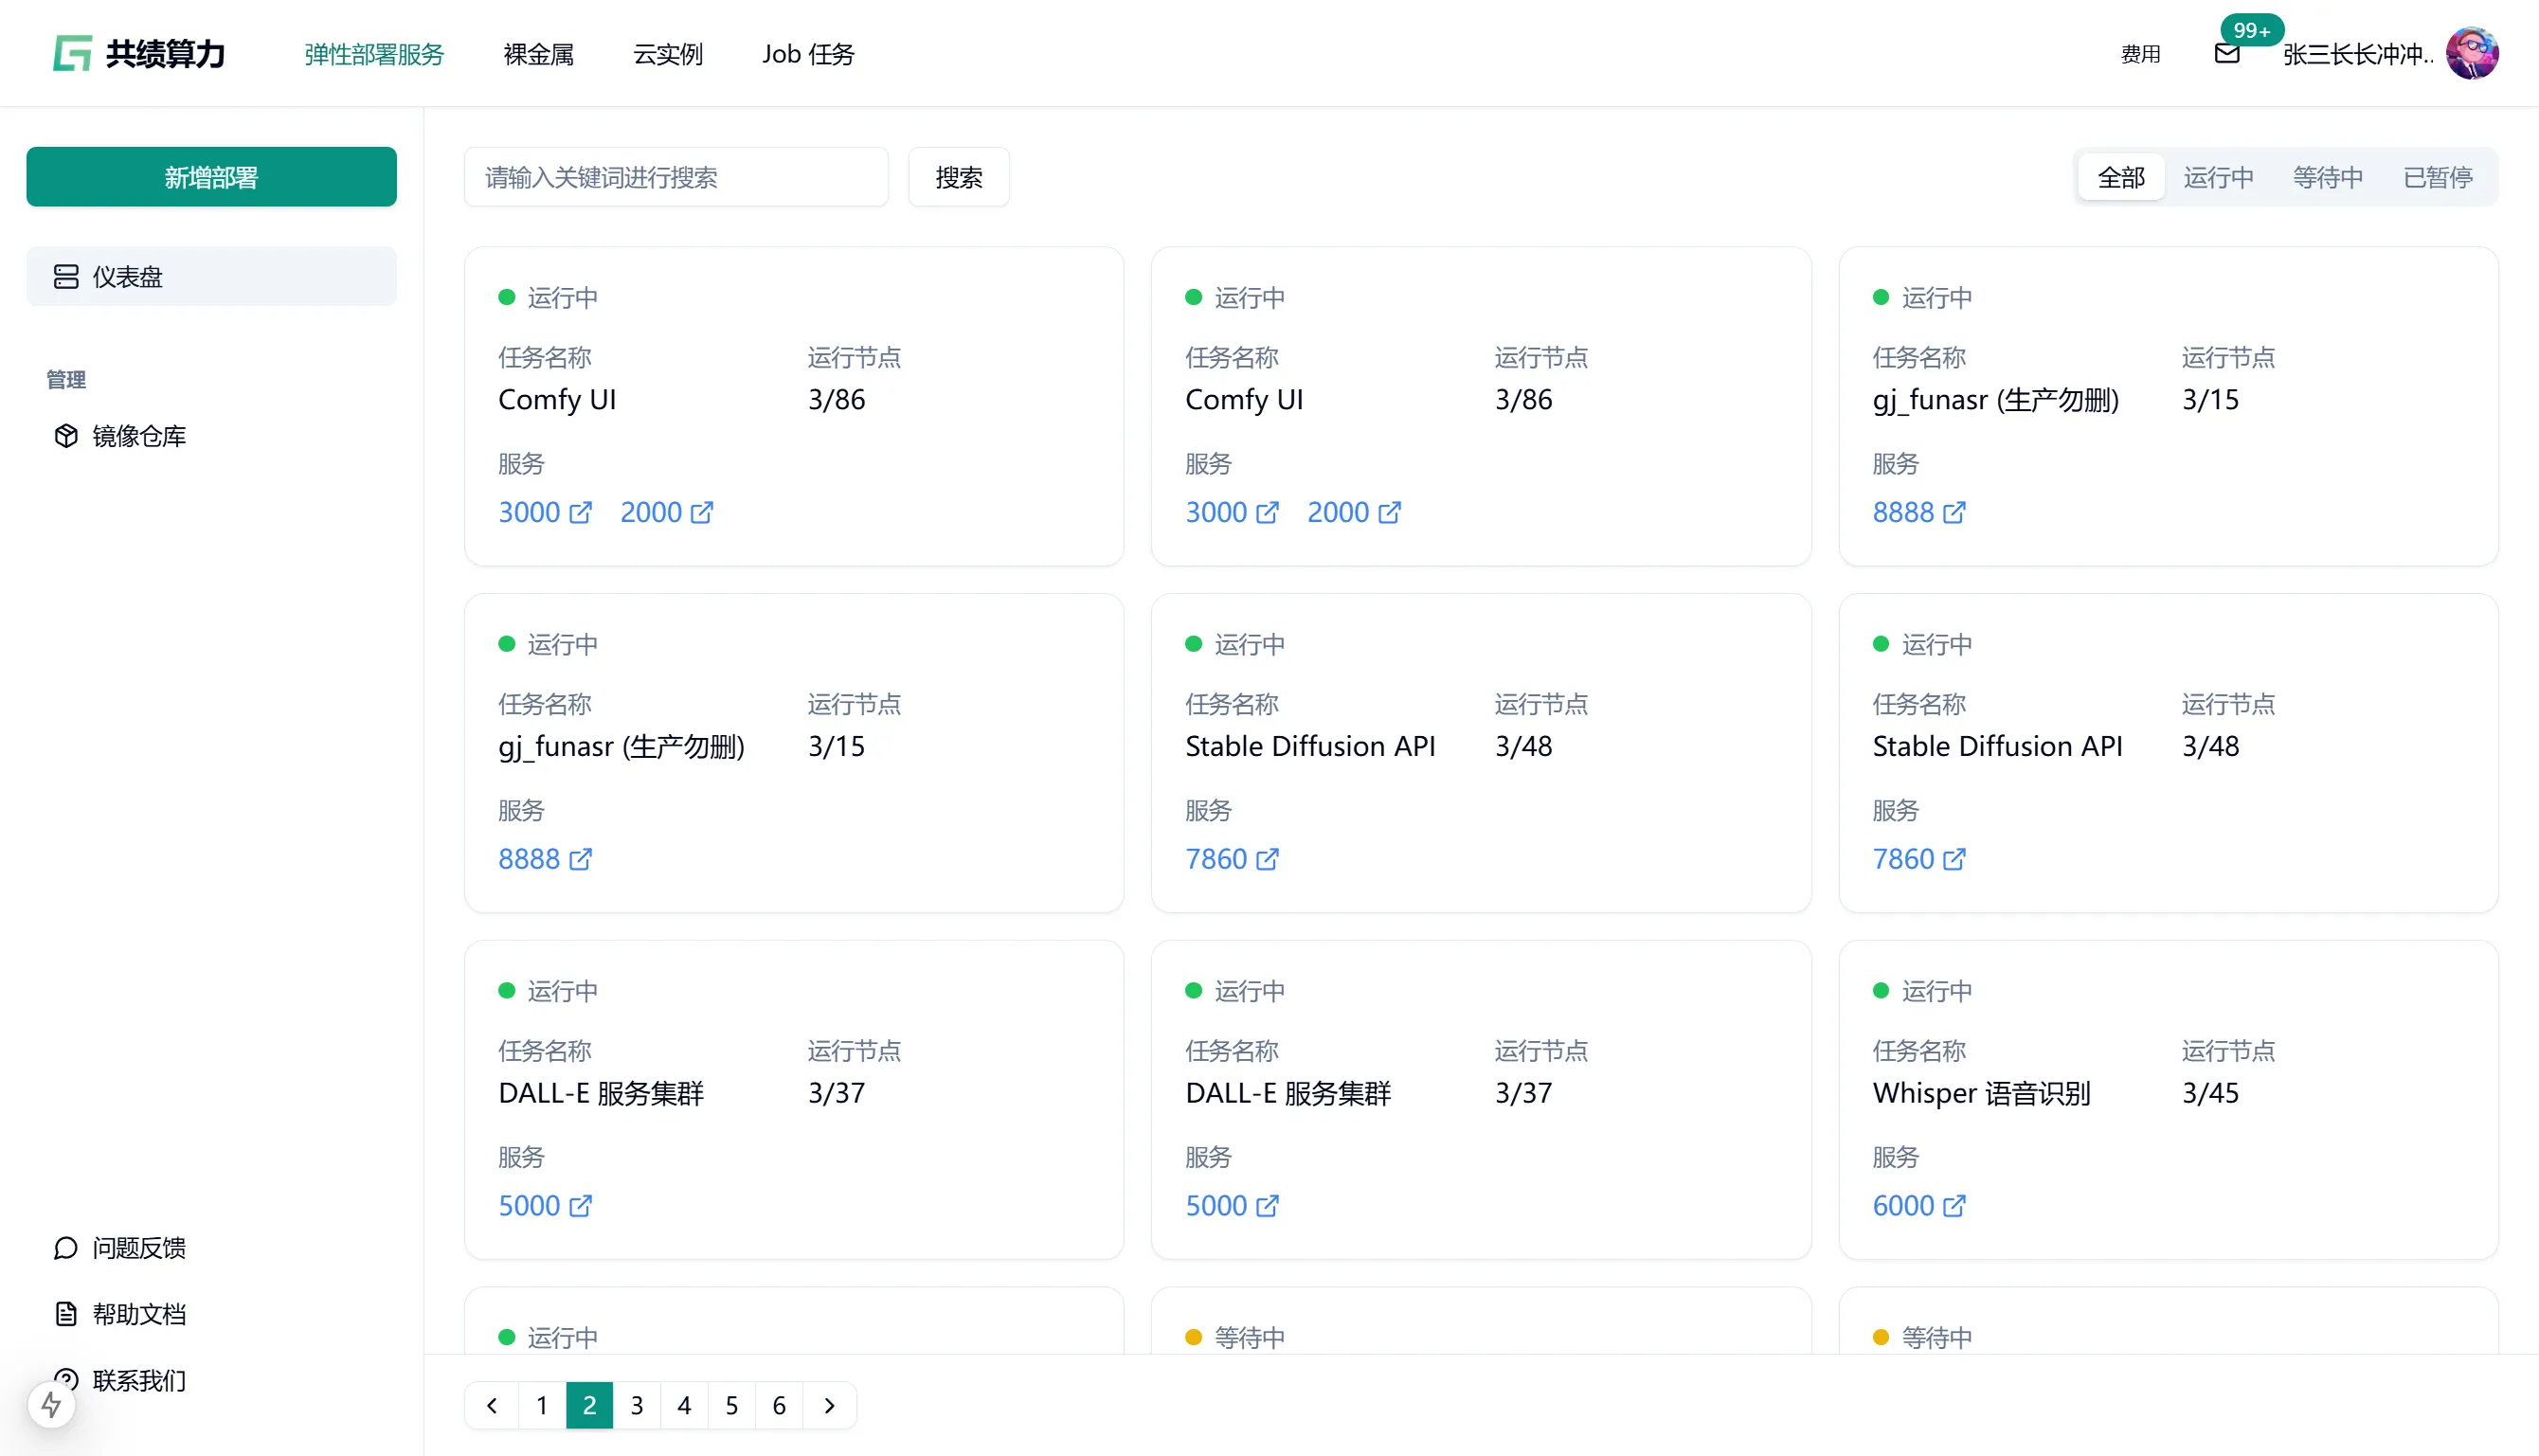Click the node count 3/45

[2210, 1093]
